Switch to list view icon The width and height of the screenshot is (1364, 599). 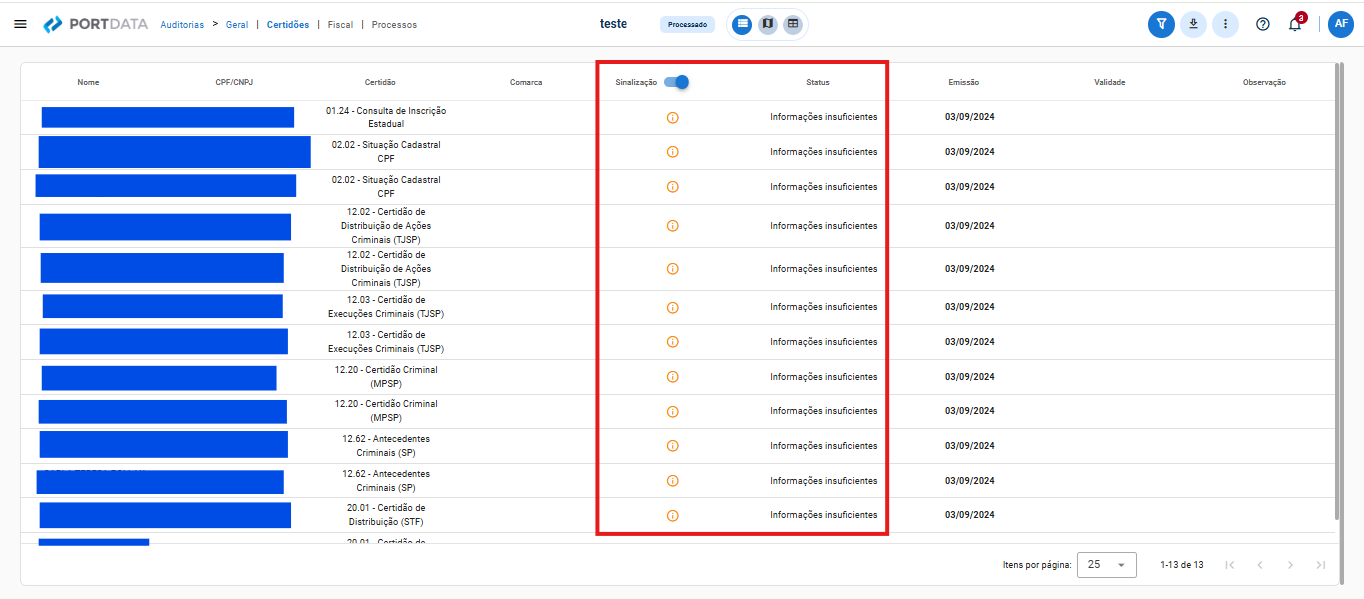pyautogui.click(x=742, y=24)
